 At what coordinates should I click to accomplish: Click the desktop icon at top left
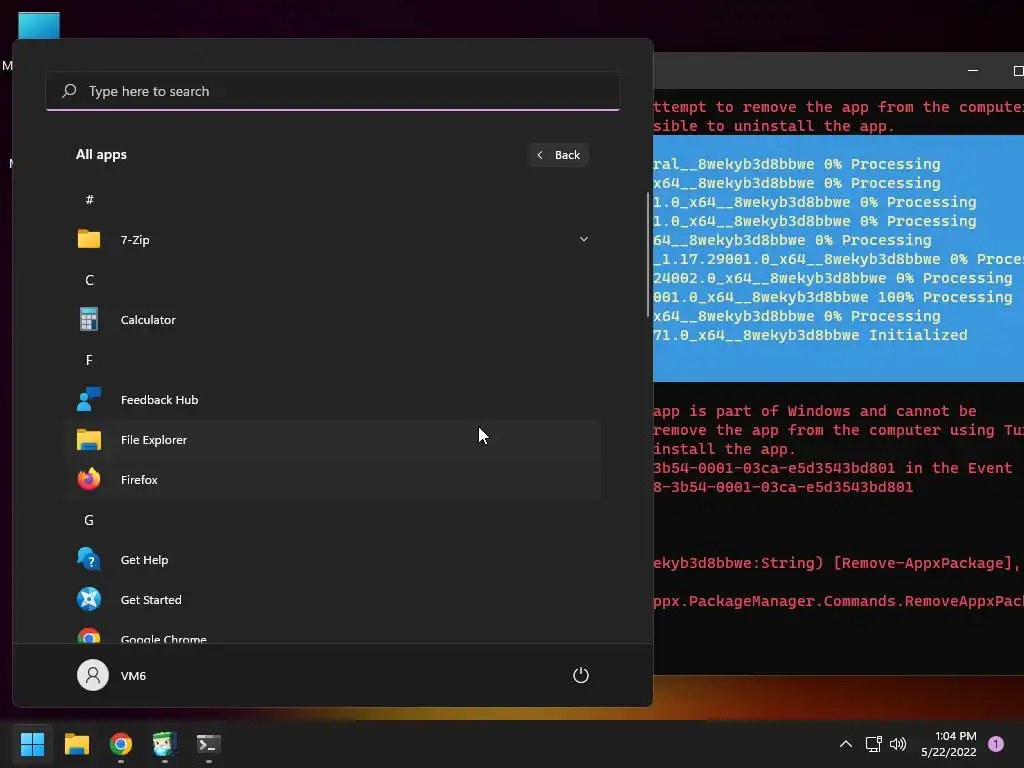tap(39, 26)
